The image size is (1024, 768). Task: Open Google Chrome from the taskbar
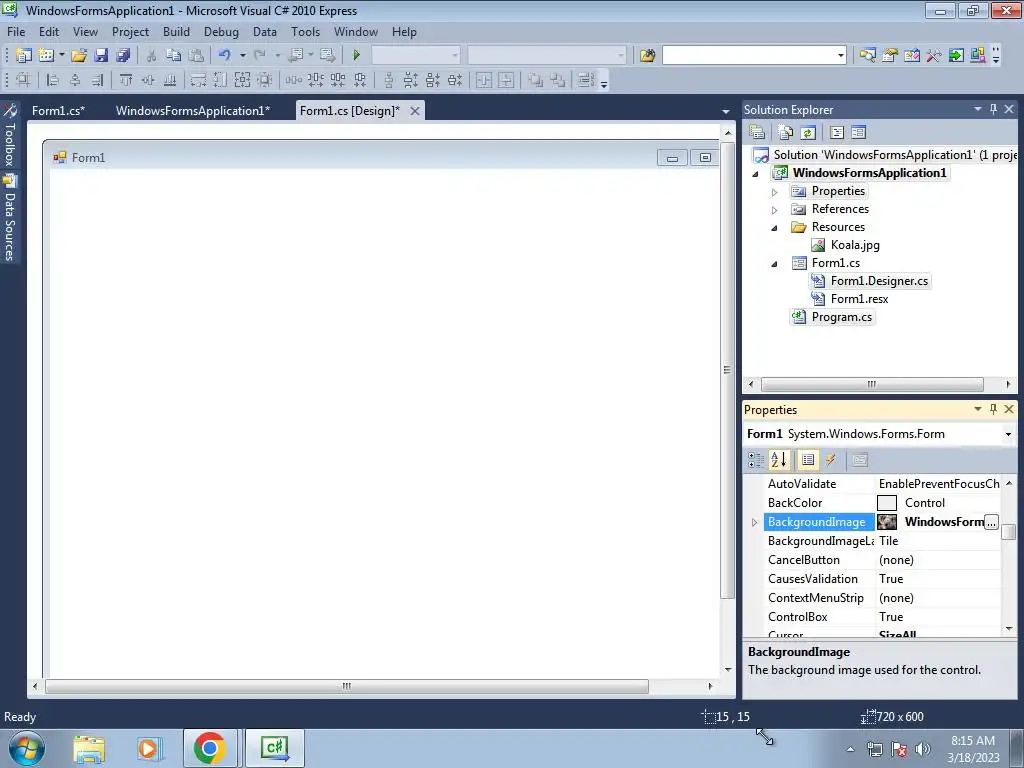click(209, 748)
